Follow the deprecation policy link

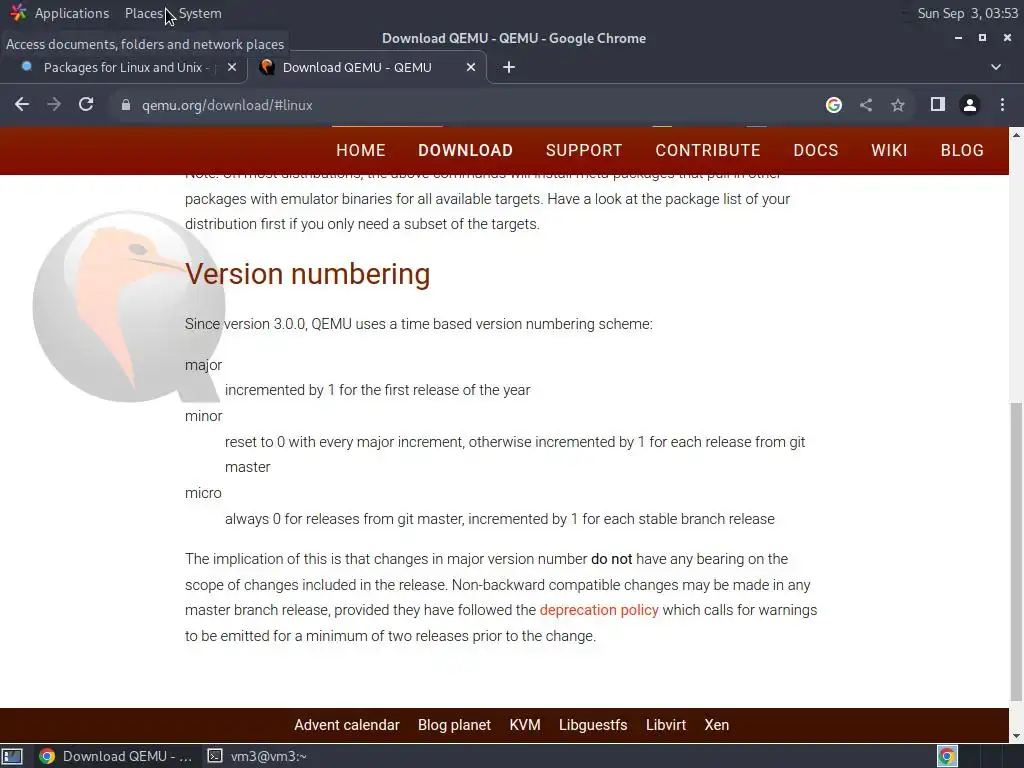[x=599, y=610]
